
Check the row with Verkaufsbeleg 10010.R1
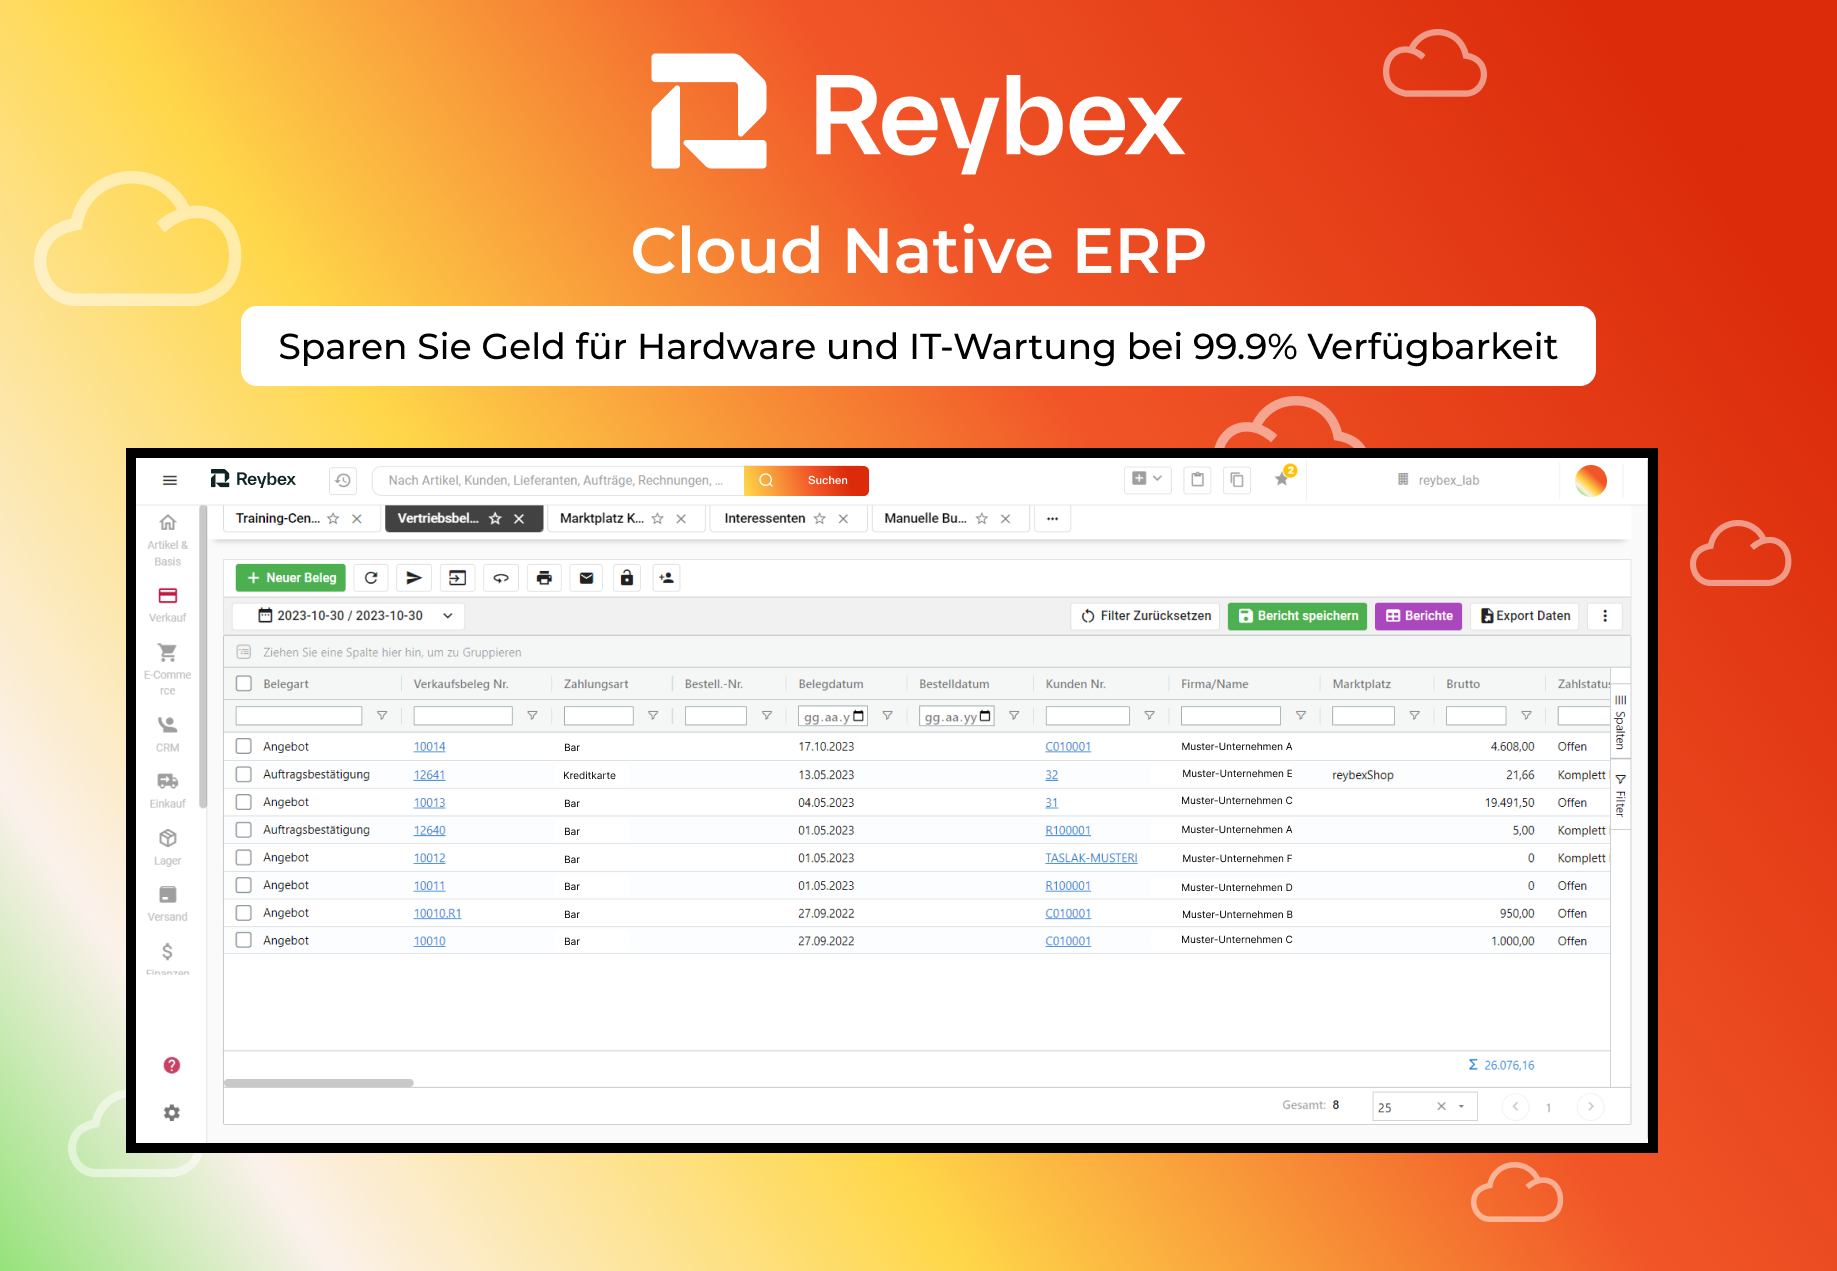click(x=244, y=913)
